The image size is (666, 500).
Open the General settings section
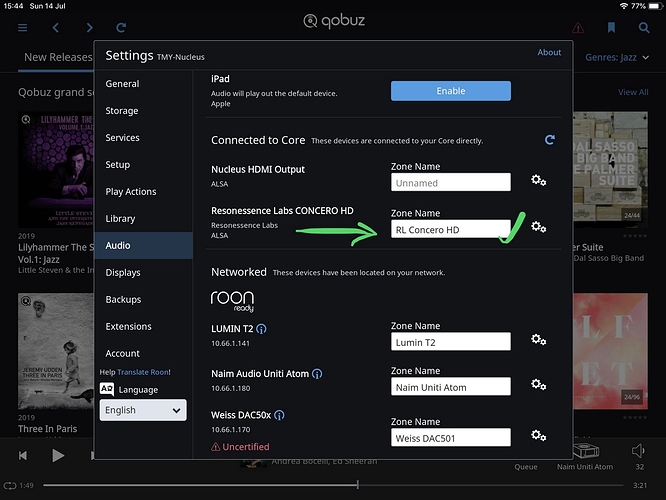[x=122, y=84]
